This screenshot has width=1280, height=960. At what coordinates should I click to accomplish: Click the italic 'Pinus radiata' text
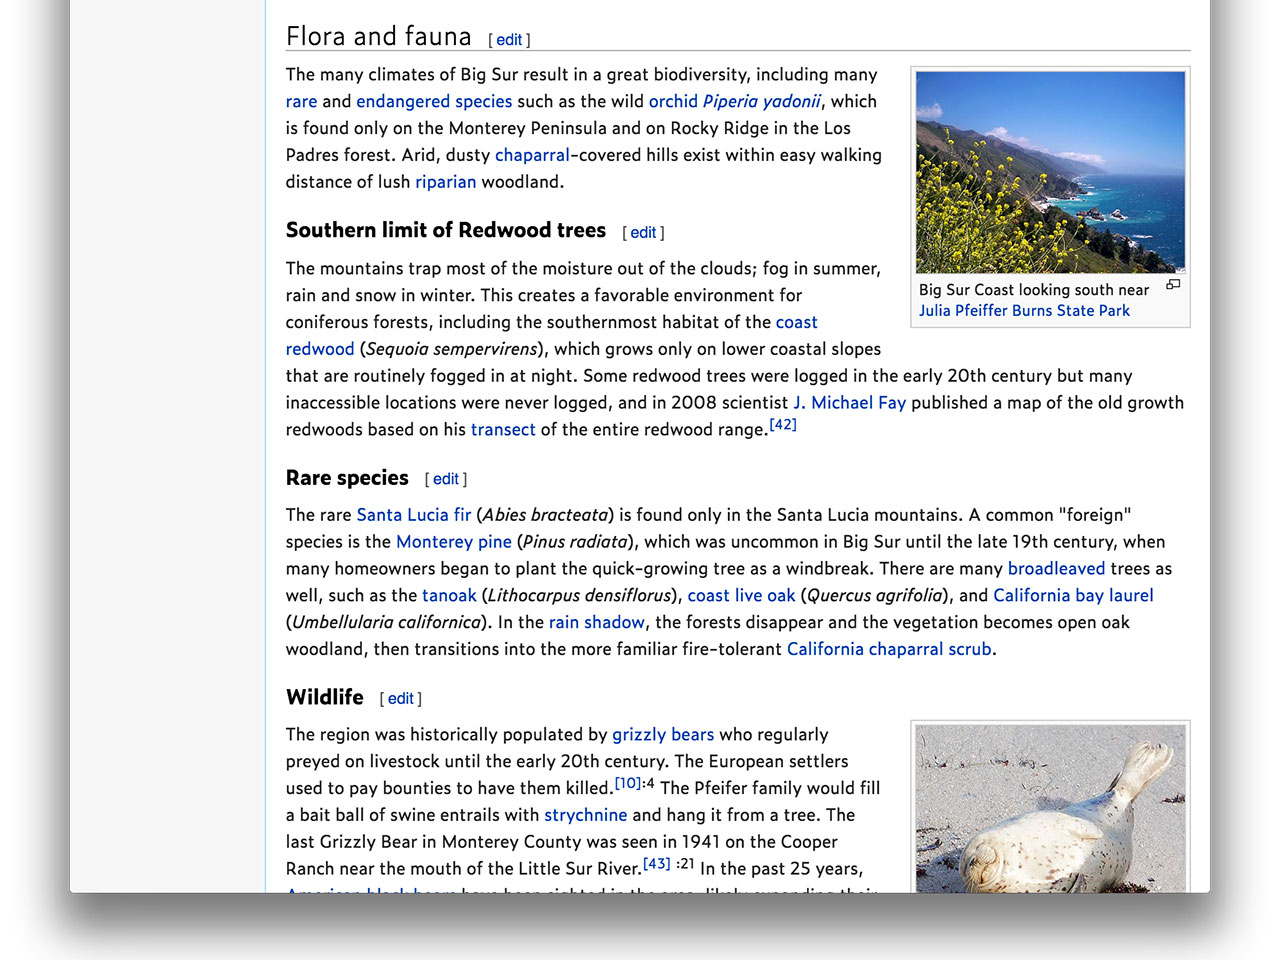(x=575, y=542)
